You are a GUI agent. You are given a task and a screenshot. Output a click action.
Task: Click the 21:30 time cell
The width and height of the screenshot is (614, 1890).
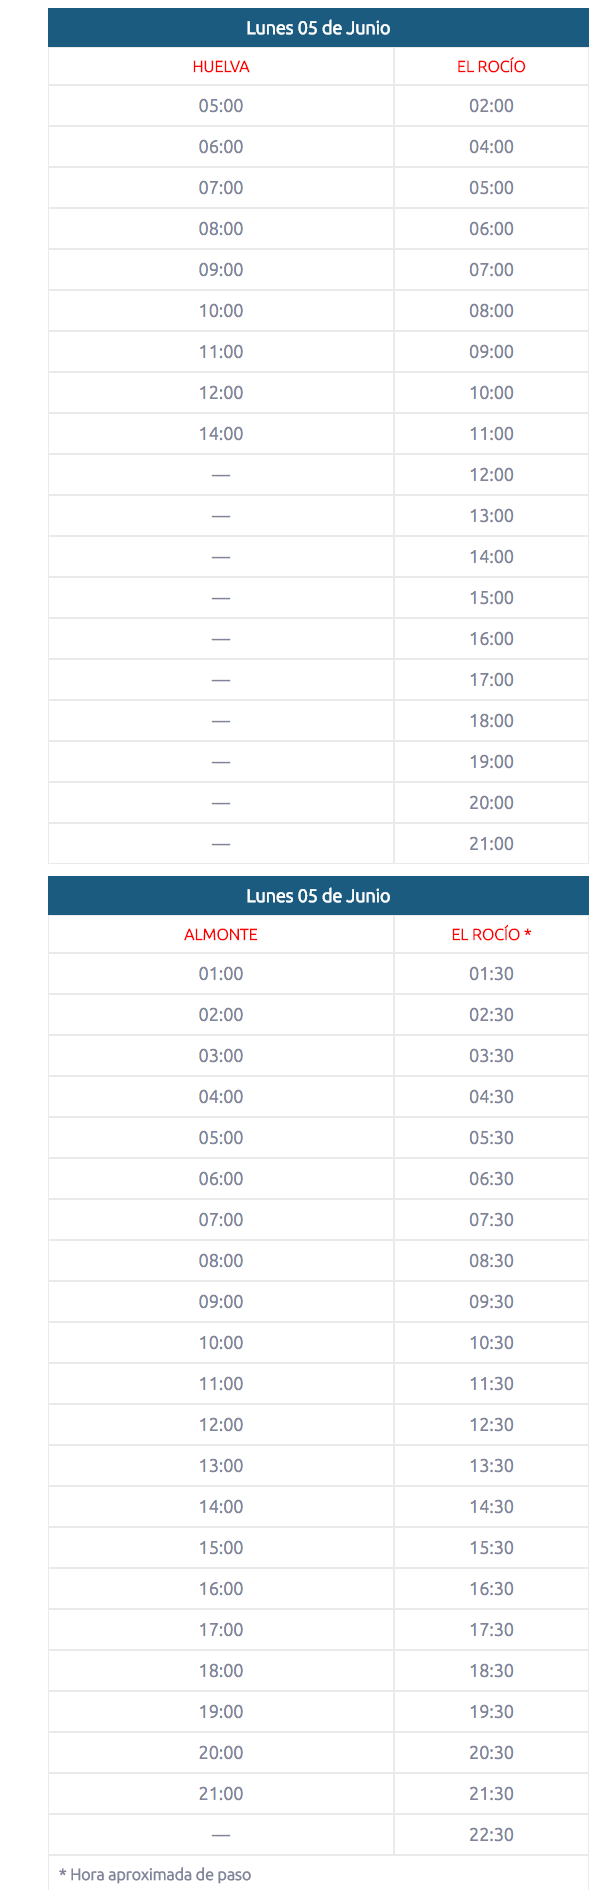tap(491, 1794)
